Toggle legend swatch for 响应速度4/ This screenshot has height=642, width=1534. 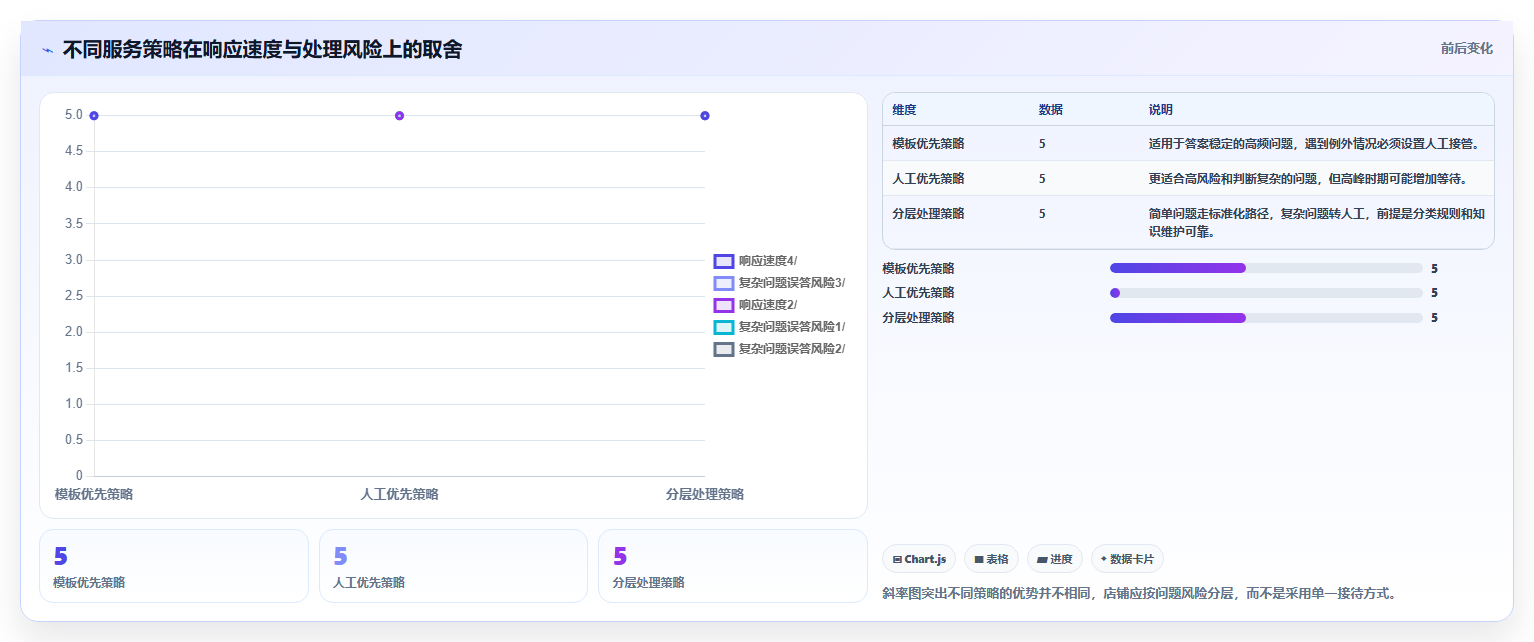pos(724,261)
